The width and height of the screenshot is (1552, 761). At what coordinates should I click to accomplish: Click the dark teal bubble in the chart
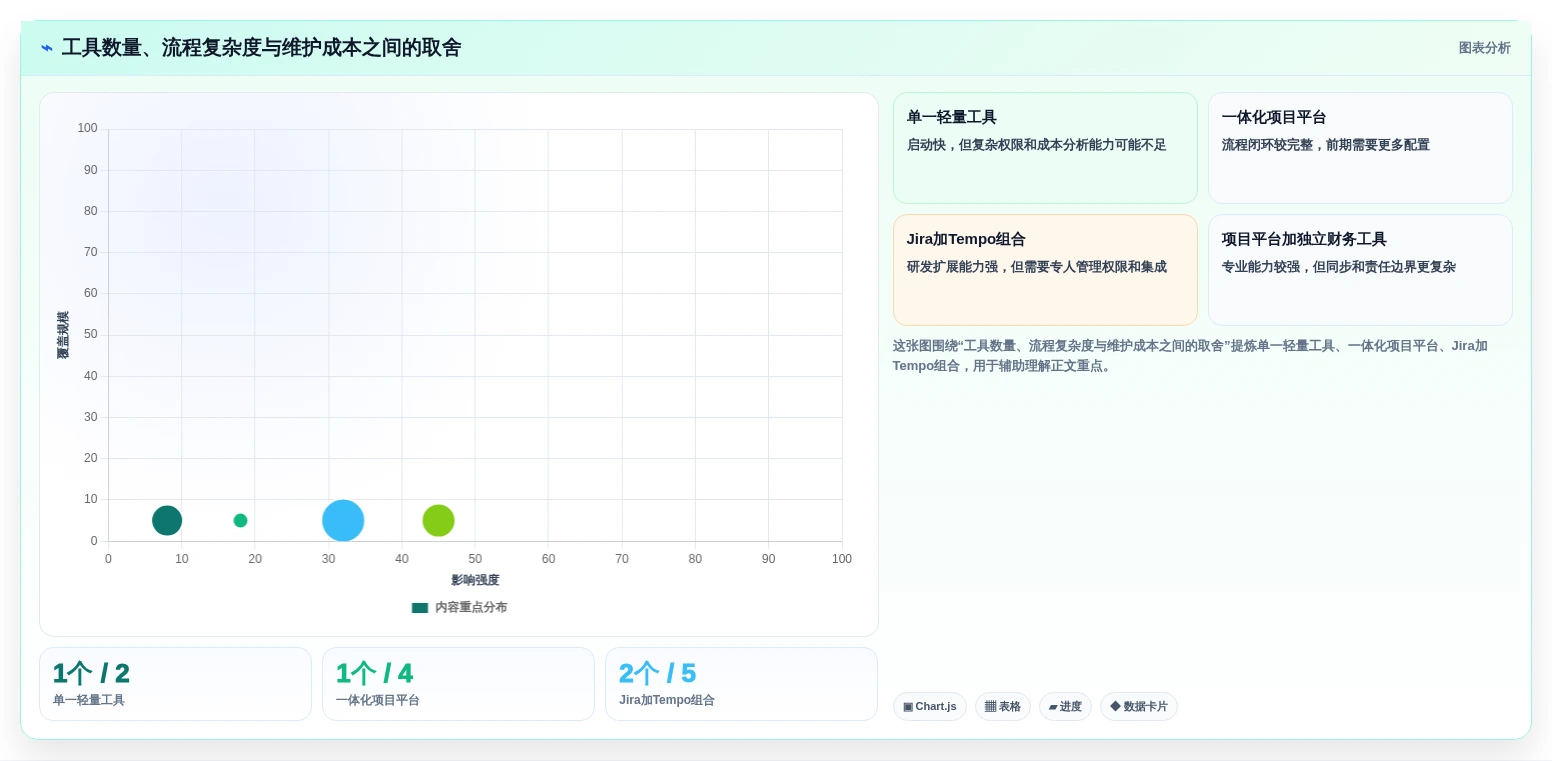click(x=167, y=520)
